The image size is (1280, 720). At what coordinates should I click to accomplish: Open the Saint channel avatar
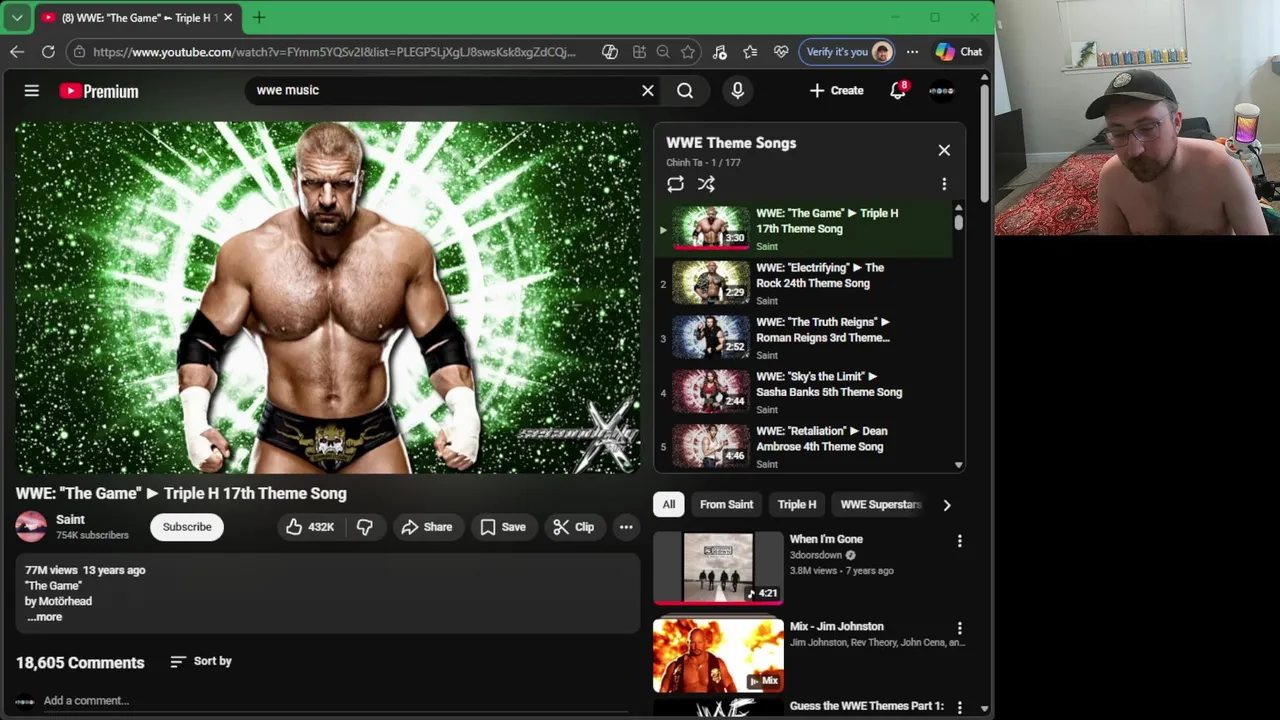point(31,527)
